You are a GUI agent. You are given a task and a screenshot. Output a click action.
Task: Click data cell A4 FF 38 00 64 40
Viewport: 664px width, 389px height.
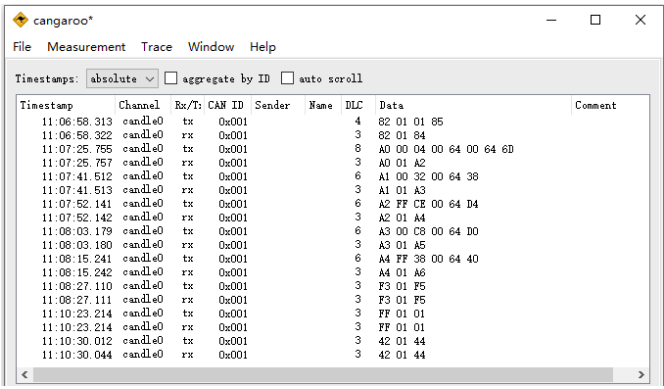pyautogui.click(x=429, y=259)
